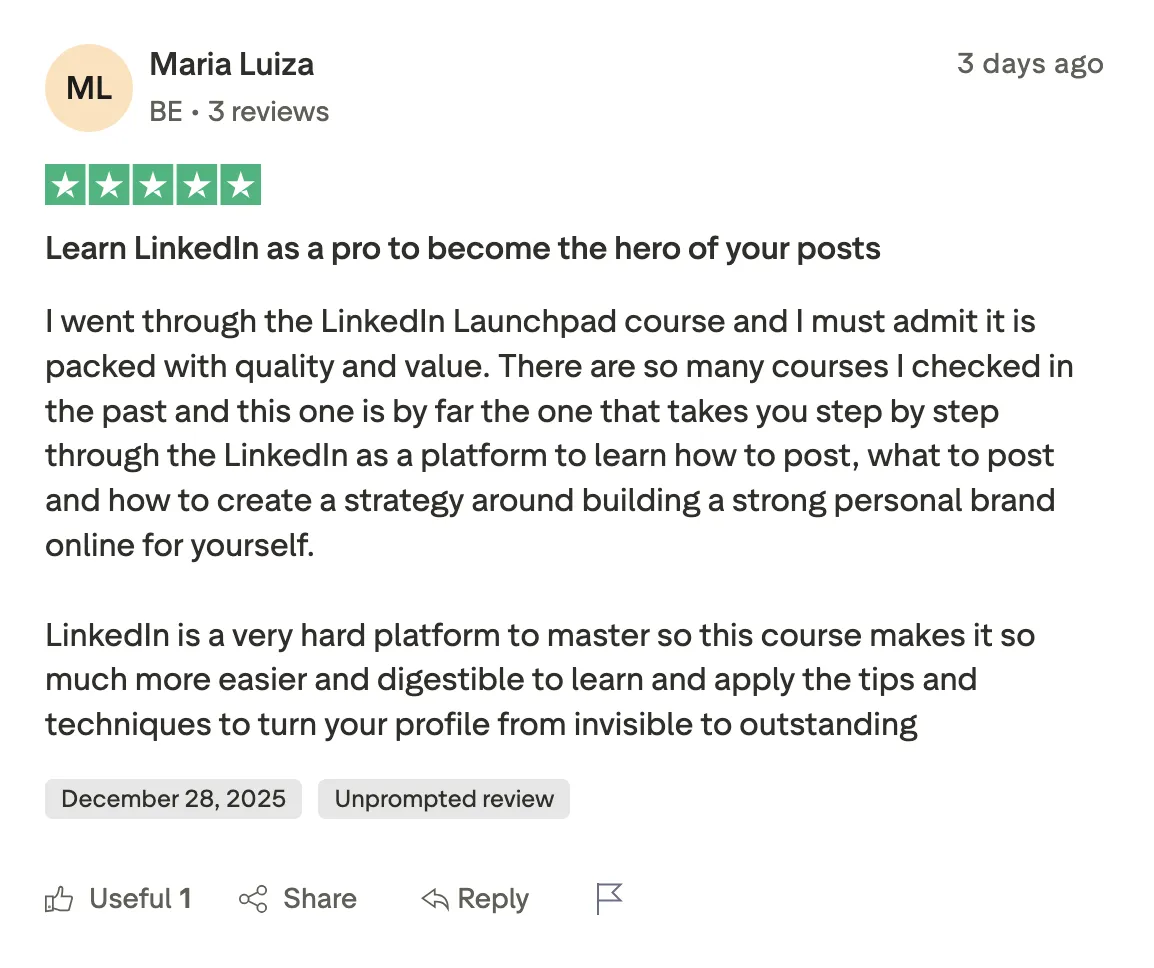The image size is (1154, 968).
Task: Open Maria Luiza's profile by clicking her name
Action: [x=231, y=64]
